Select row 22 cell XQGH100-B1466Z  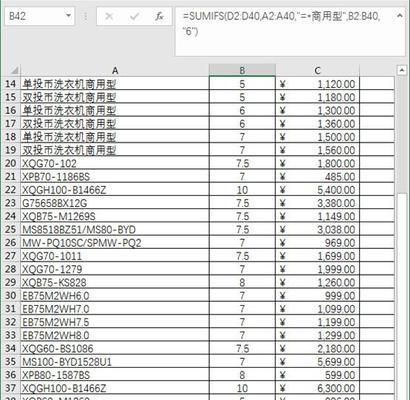click(115, 190)
